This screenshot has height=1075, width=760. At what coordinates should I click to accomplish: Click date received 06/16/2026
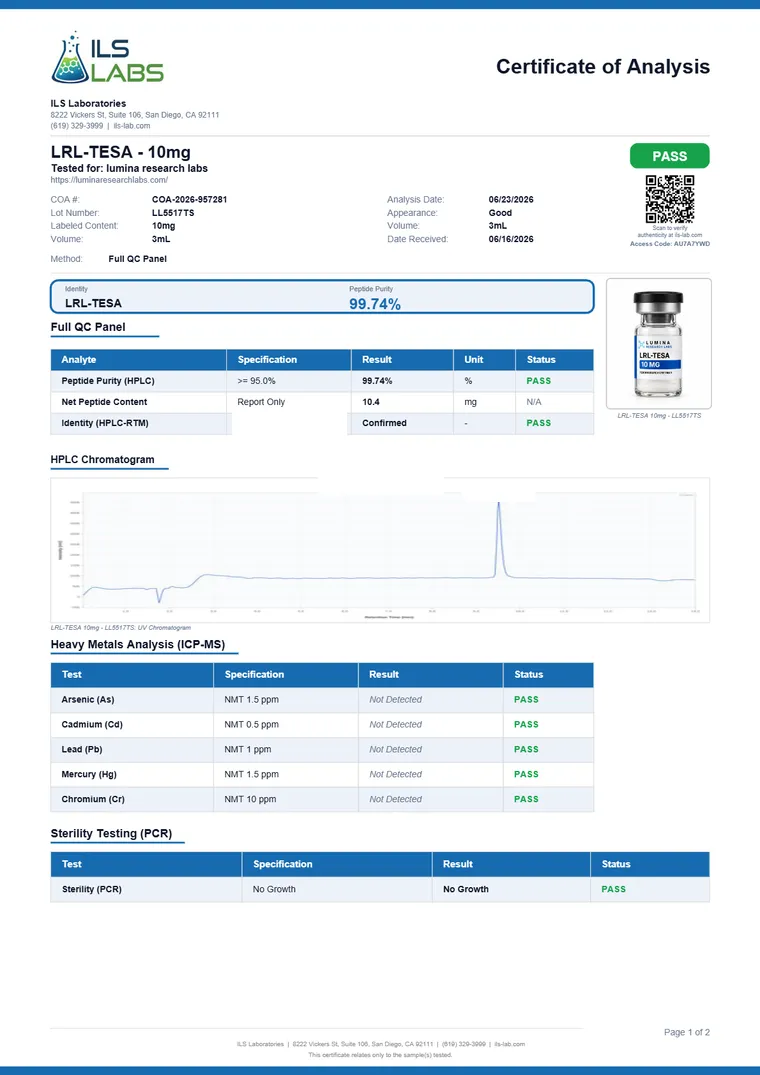tap(511, 239)
